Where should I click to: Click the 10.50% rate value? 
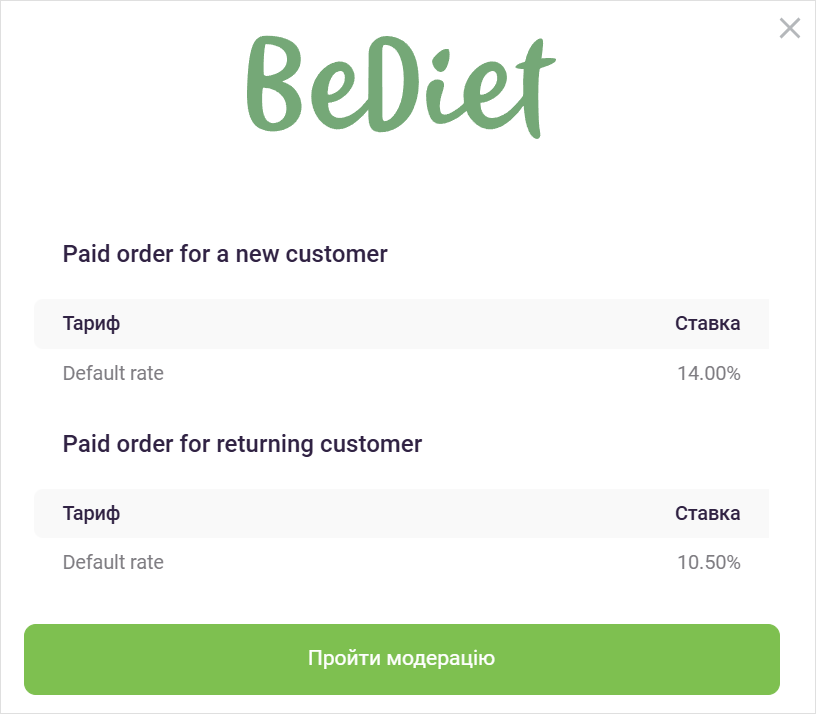(708, 562)
